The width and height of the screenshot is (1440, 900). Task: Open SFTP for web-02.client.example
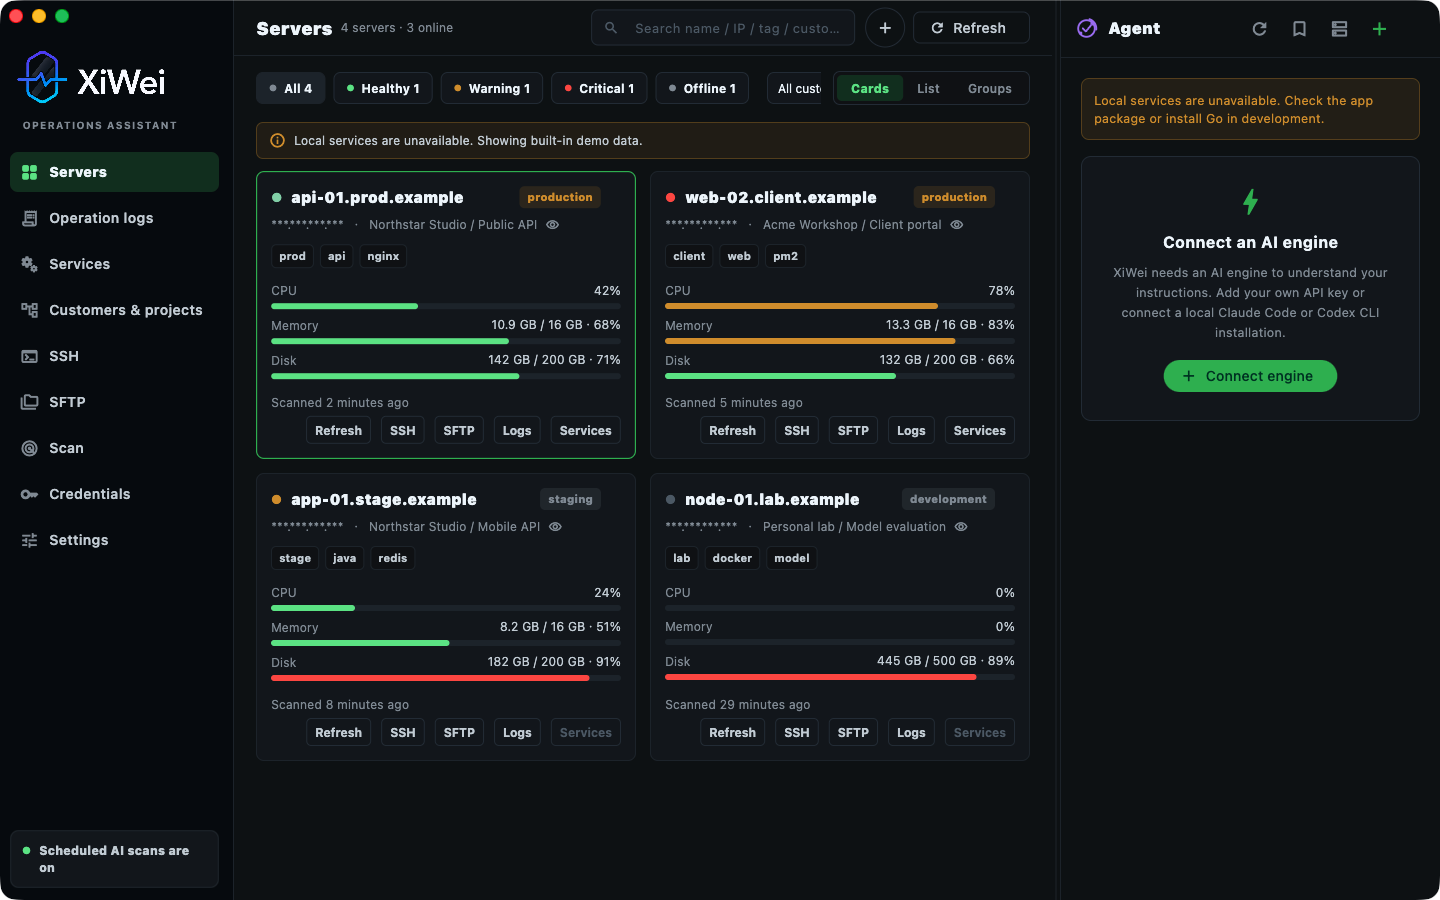853,430
